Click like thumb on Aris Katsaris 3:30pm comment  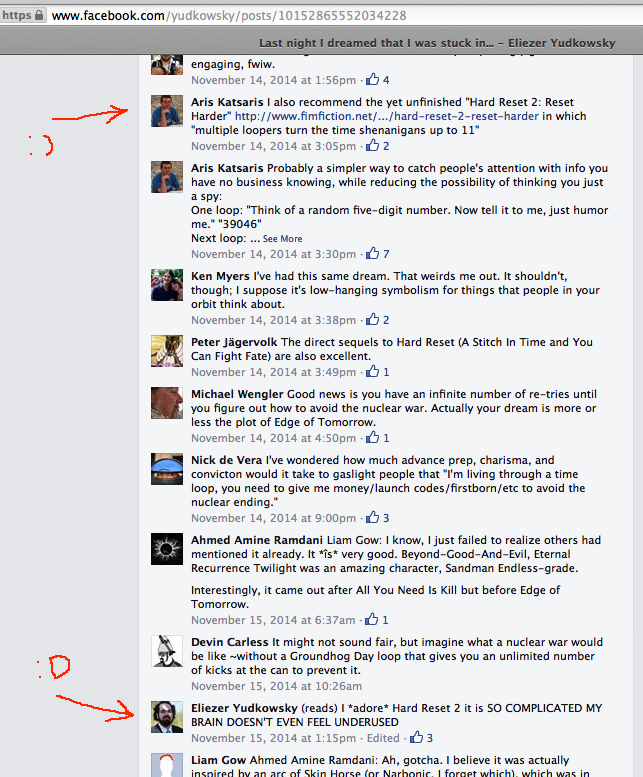click(x=373, y=253)
